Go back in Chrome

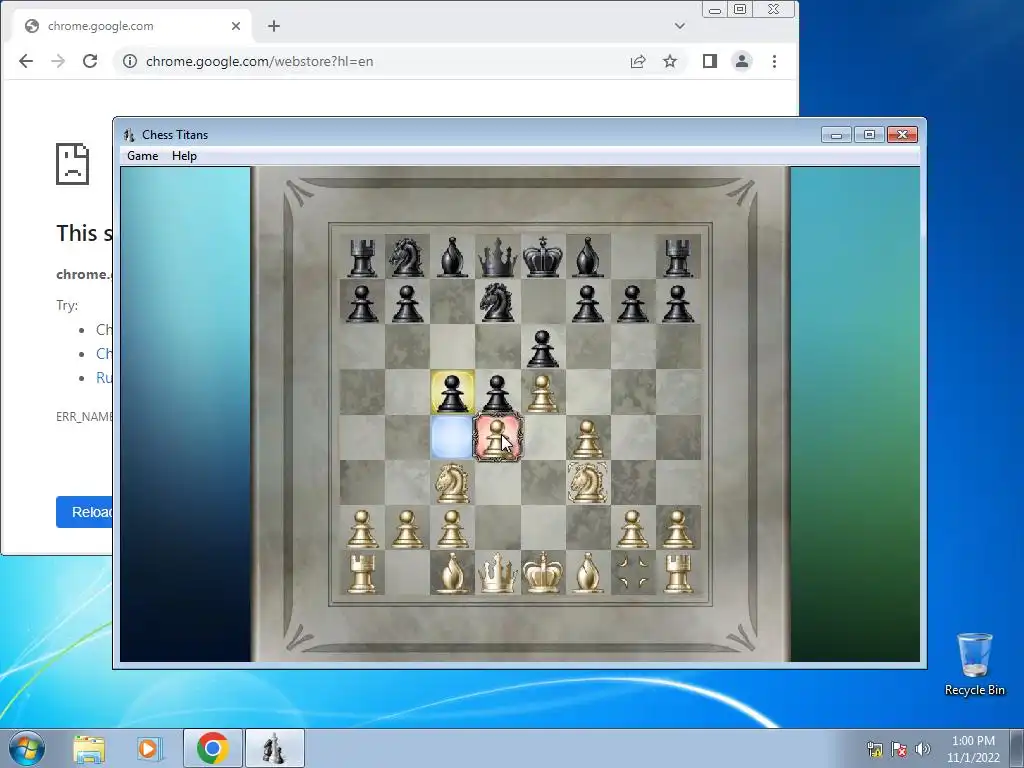tap(26, 61)
